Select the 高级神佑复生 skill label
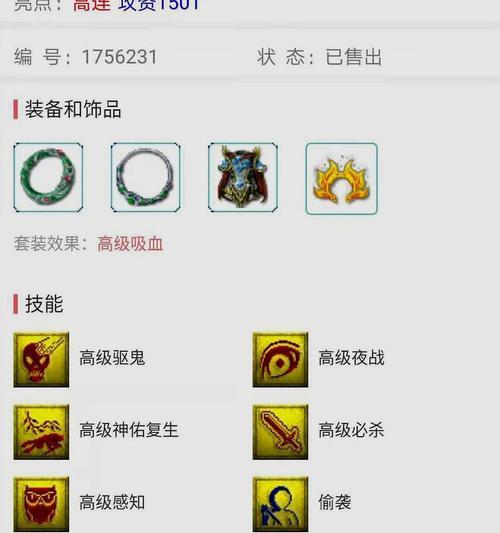Screen dimensions: 500x533 point(129,430)
